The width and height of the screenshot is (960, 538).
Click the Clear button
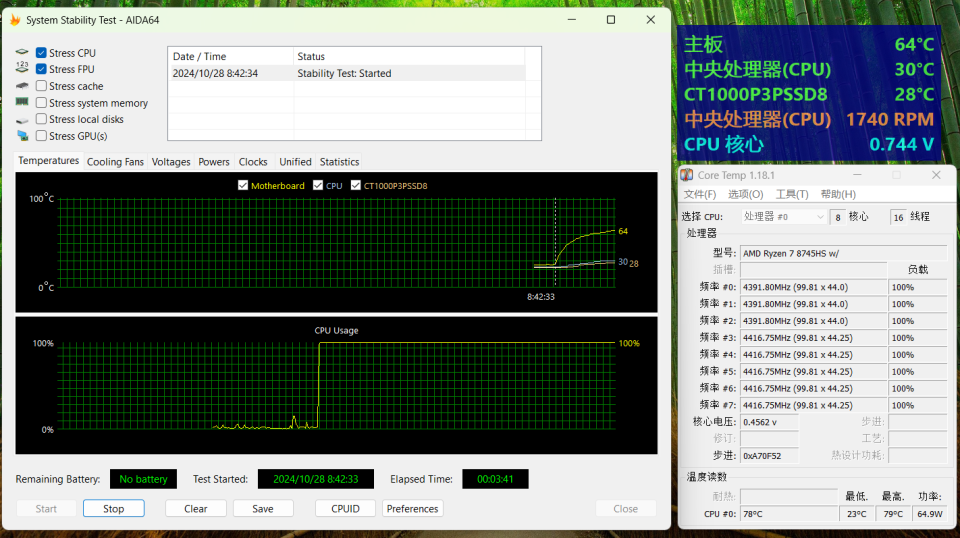point(196,509)
